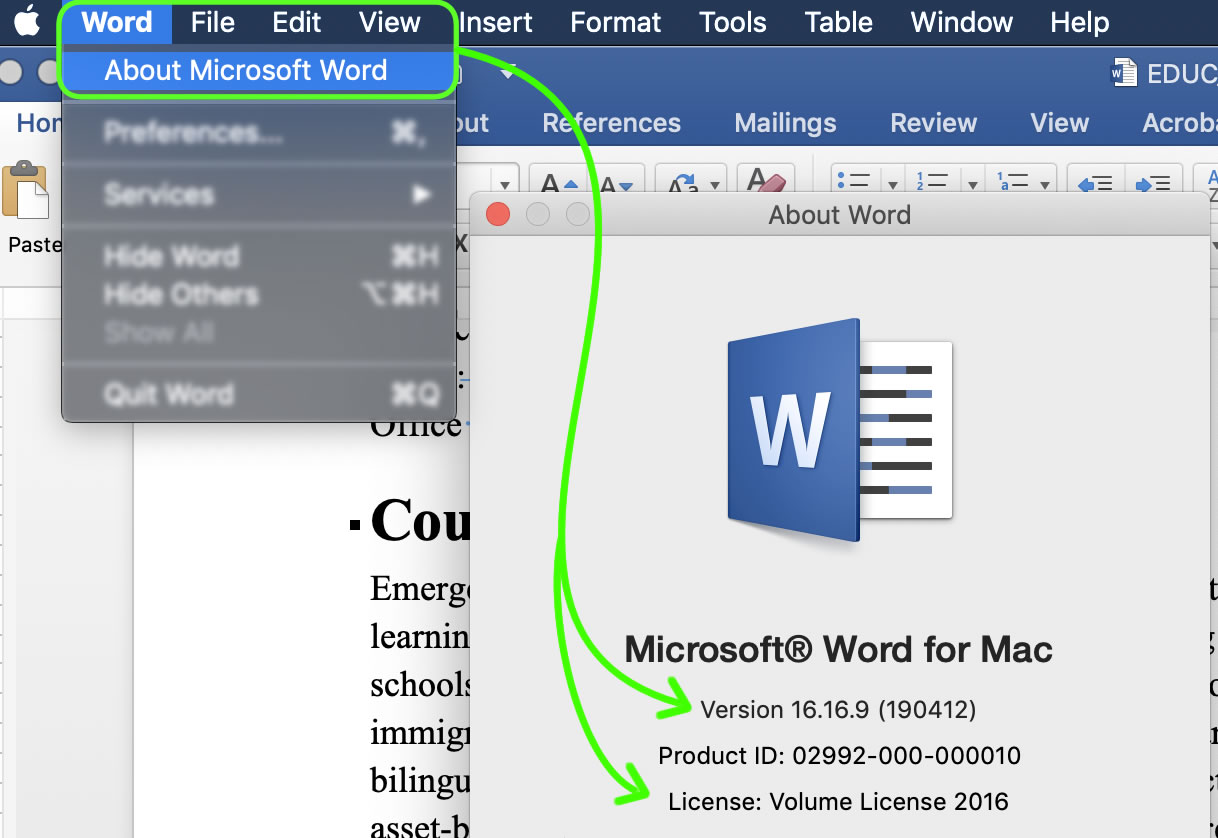Switch to the View ribbon tab
Screen dimensions: 1218x838
pyautogui.click(x=1059, y=123)
